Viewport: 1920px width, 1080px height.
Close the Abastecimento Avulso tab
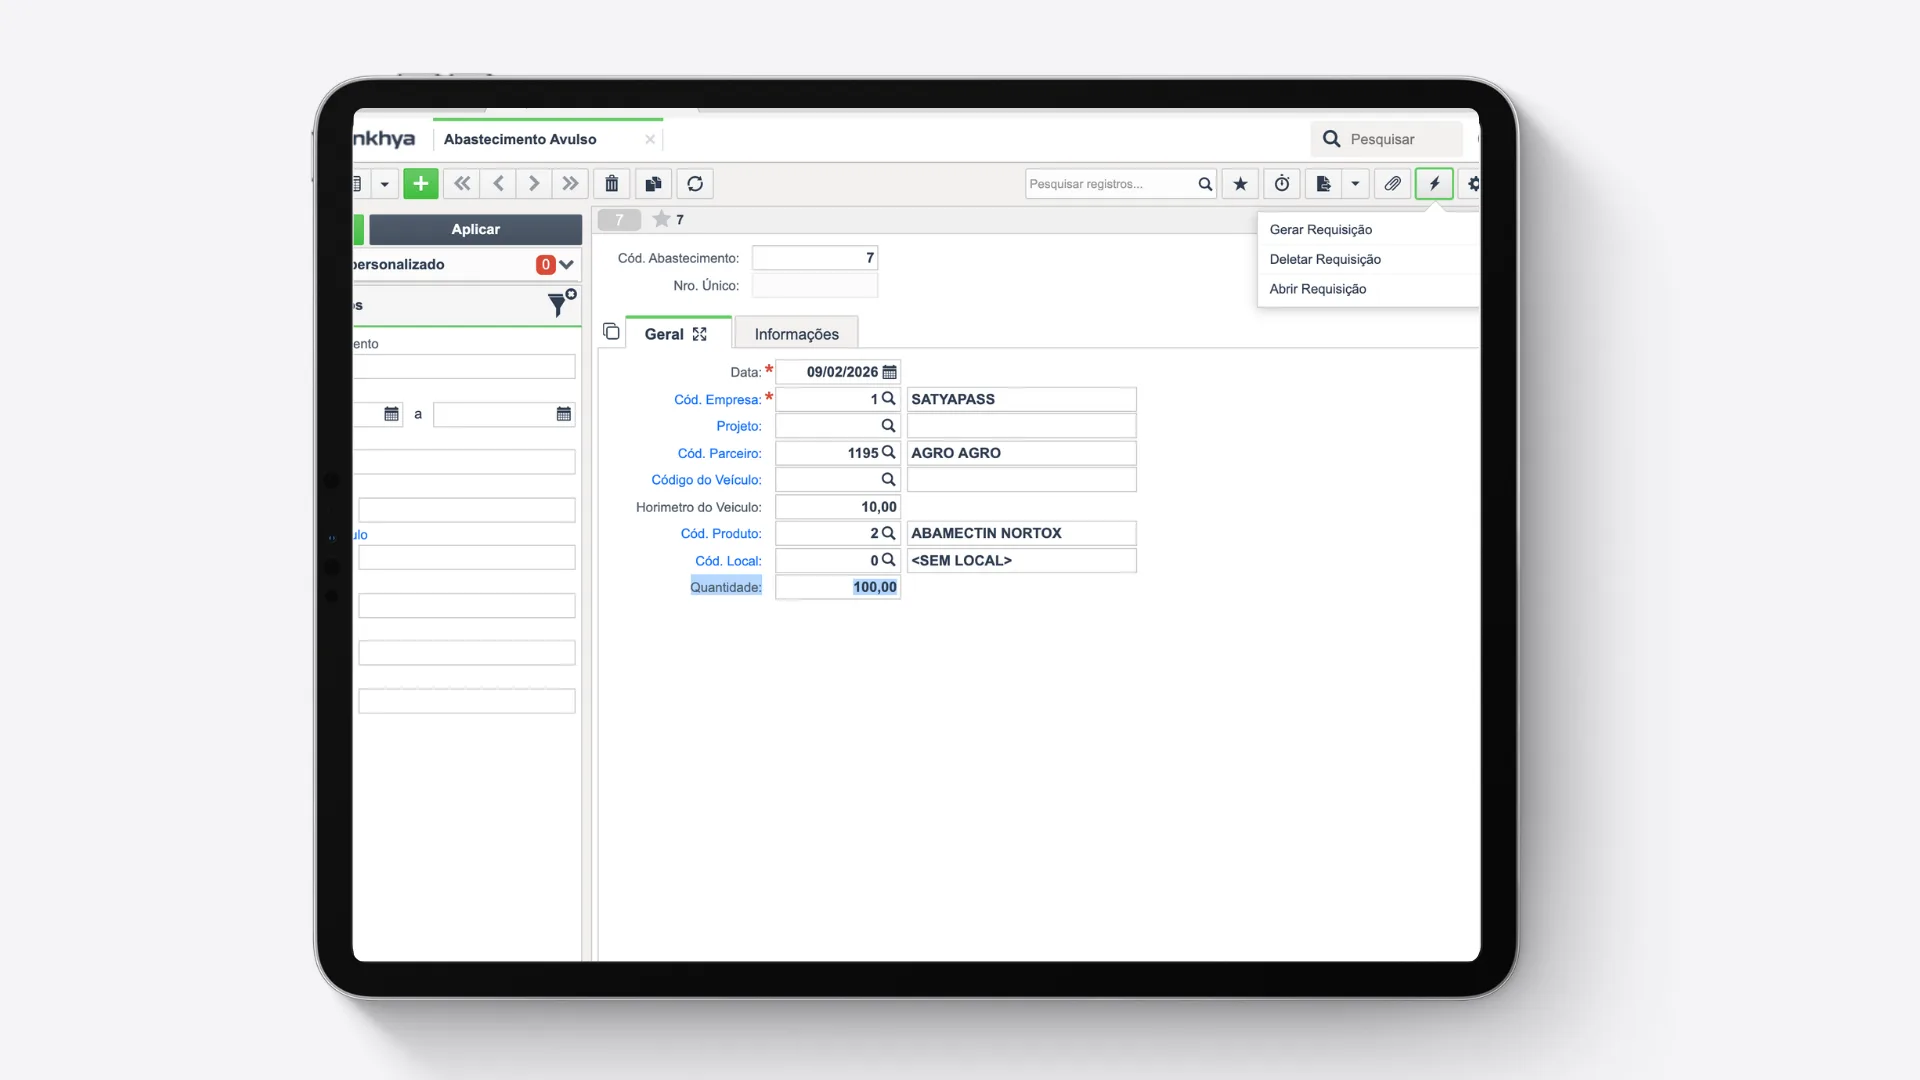[x=650, y=140]
